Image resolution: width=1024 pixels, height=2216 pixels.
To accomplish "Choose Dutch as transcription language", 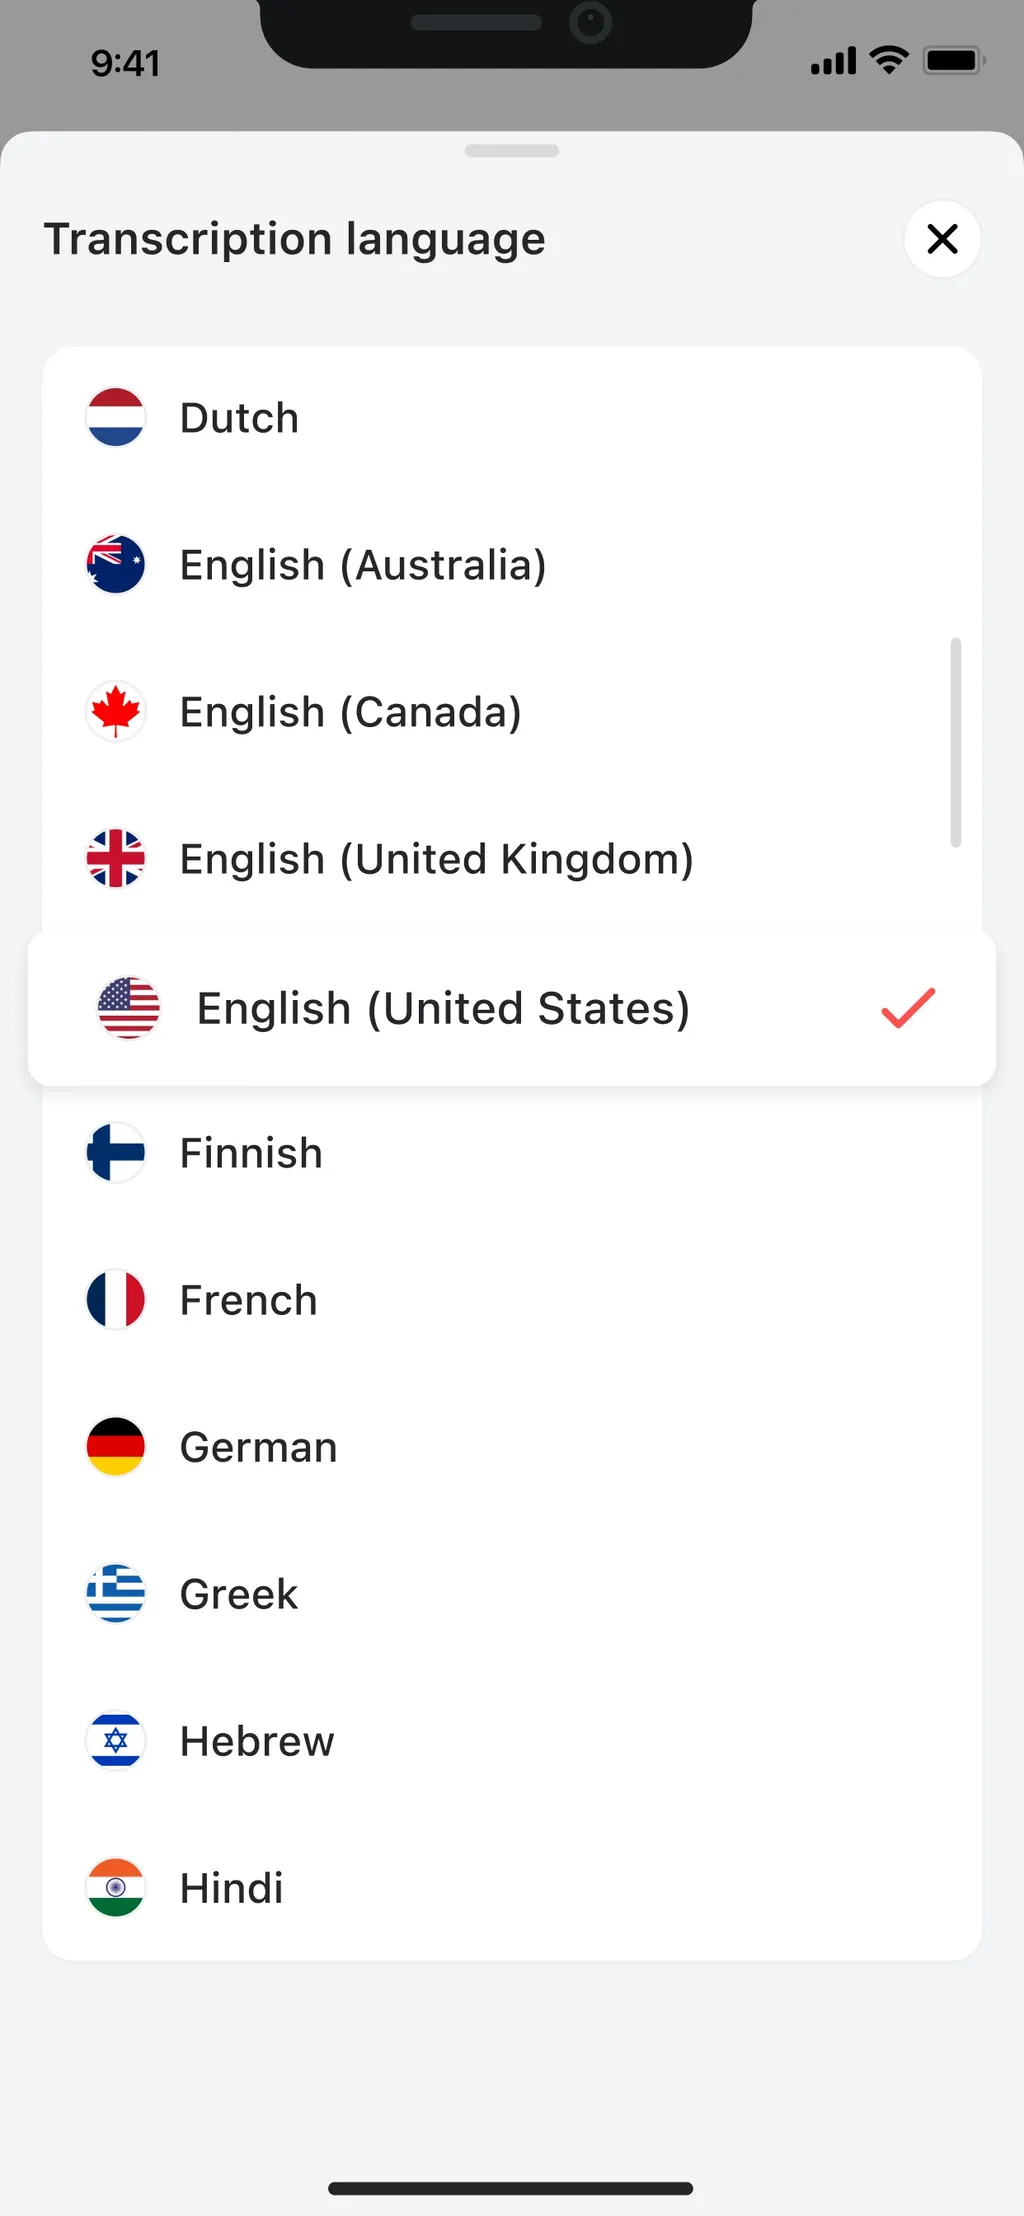I will coord(512,417).
